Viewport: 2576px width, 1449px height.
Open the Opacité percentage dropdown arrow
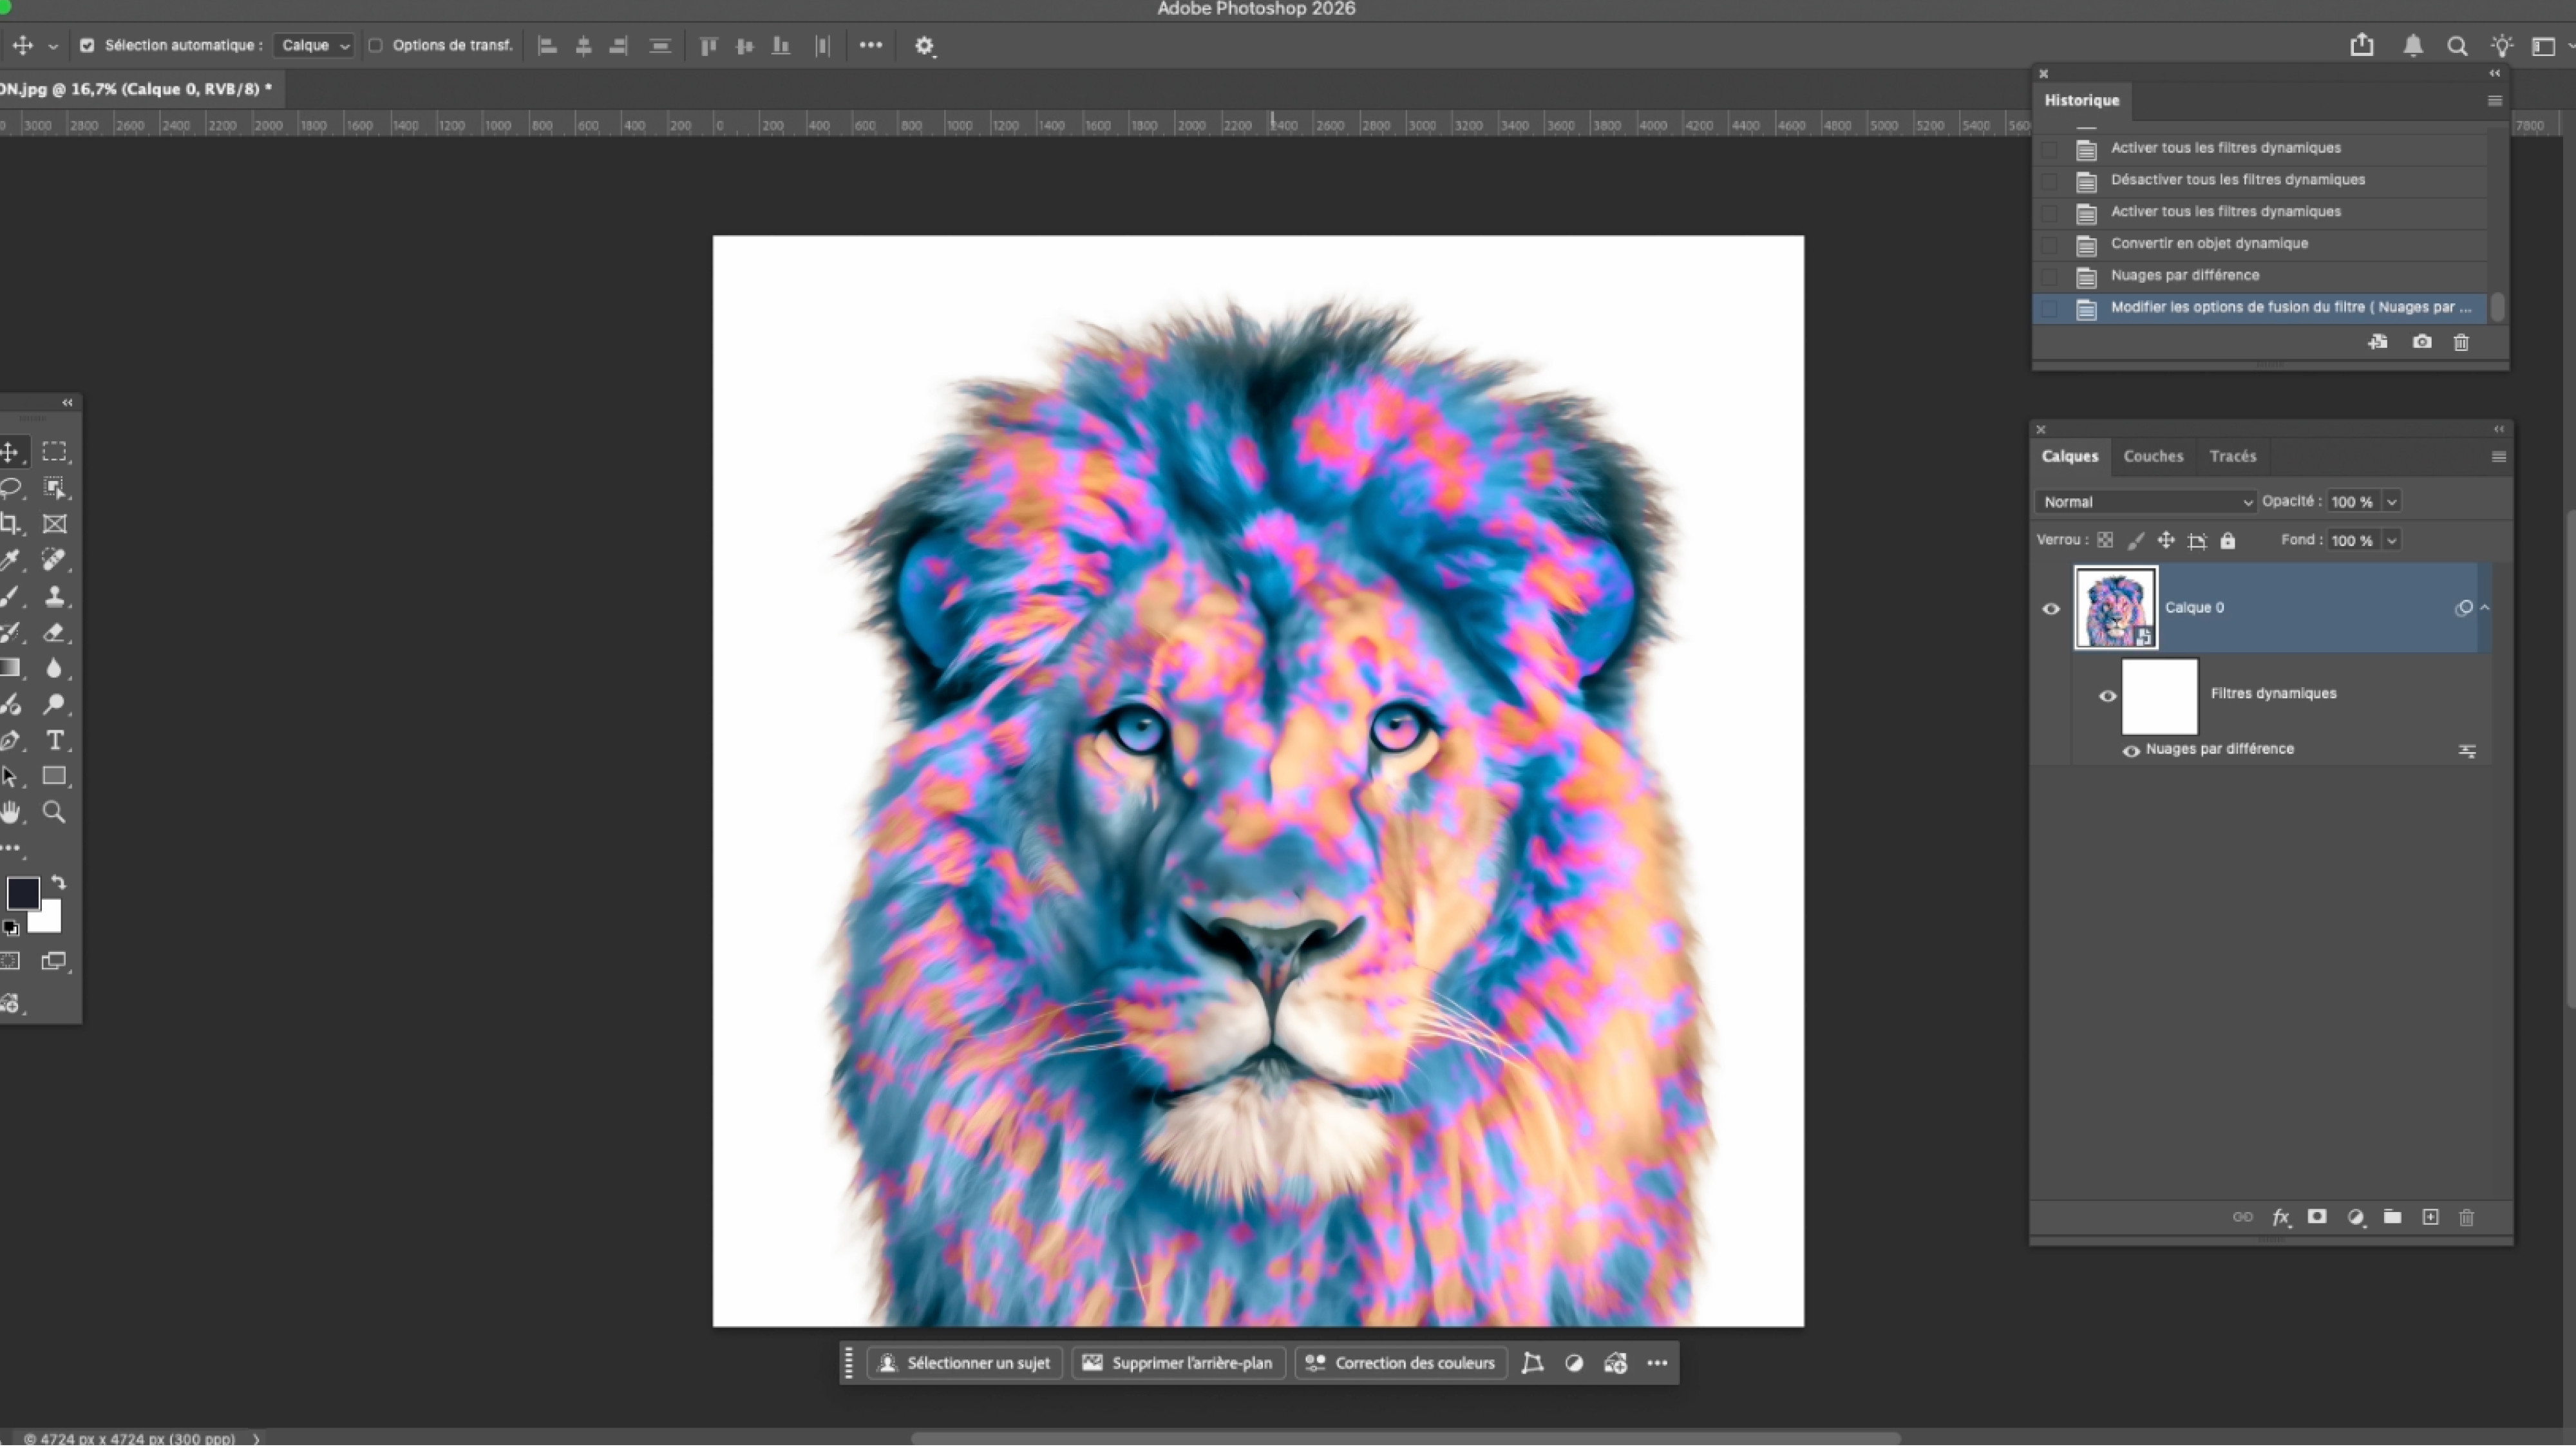(x=2392, y=502)
